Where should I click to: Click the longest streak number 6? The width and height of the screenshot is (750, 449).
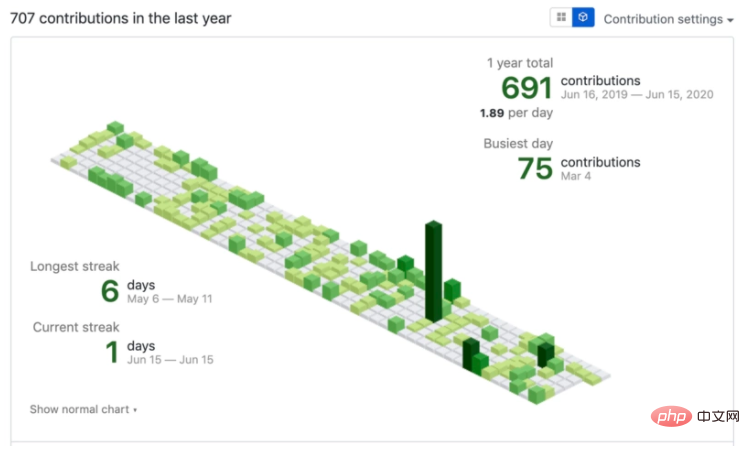point(110,291)
